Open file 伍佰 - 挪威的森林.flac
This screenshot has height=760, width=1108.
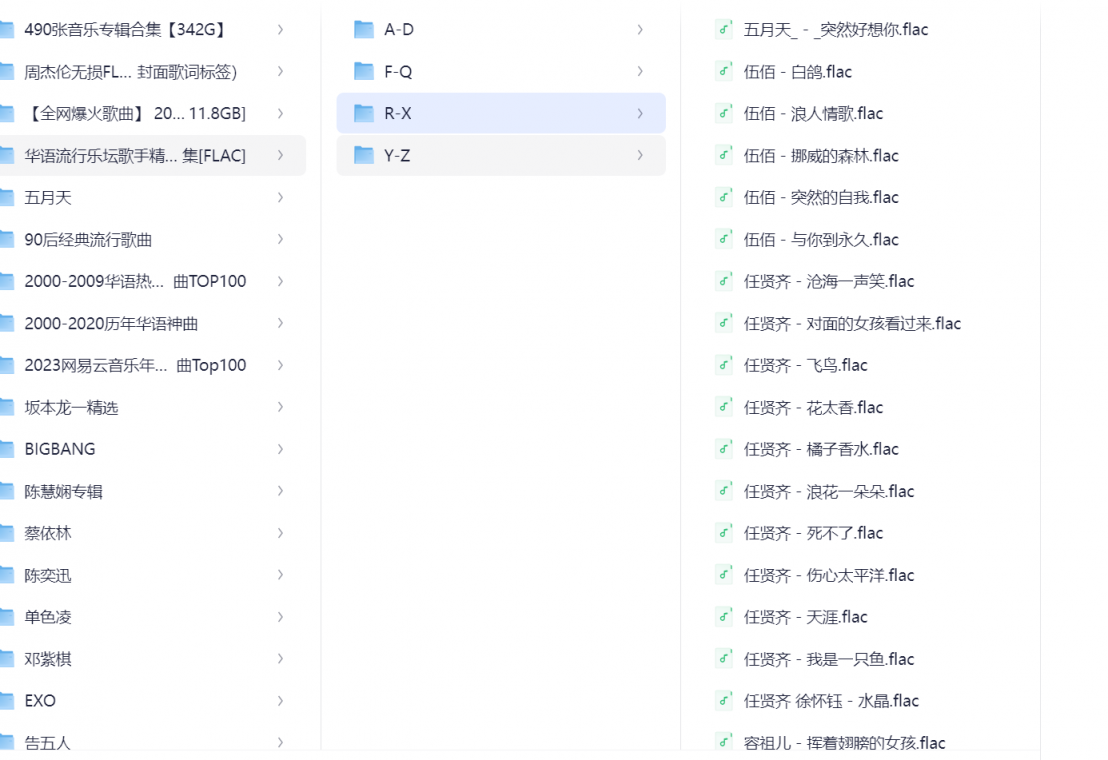(x=821, y=156)
